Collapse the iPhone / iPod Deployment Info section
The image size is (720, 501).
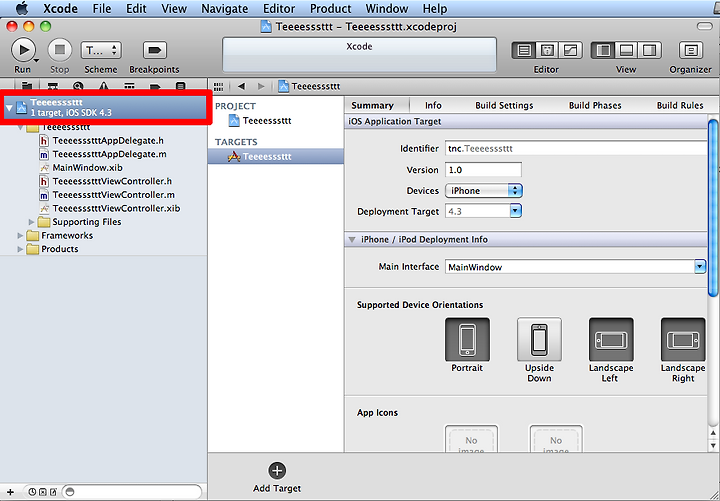click(x=352, y=239)
